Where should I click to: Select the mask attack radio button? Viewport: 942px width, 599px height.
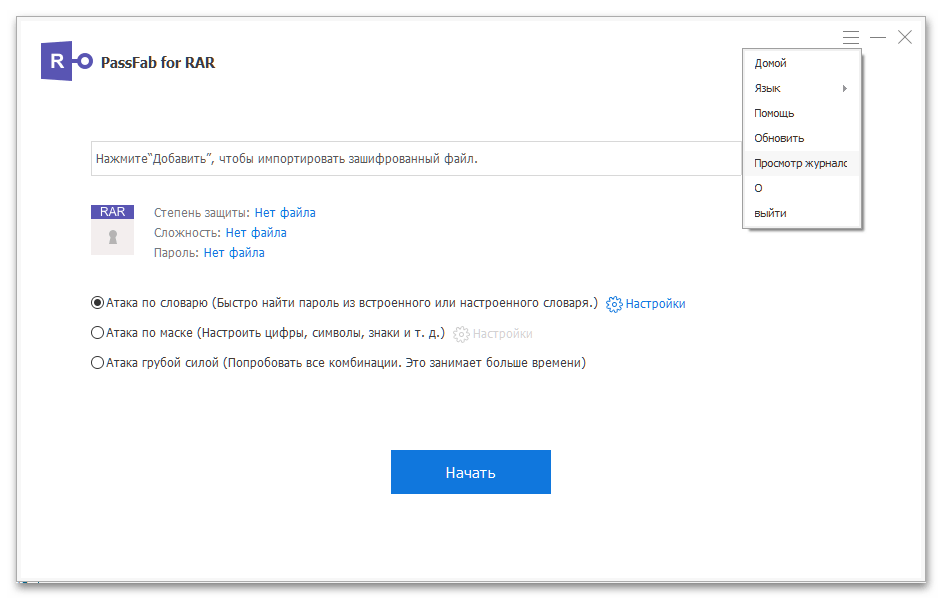click(97, 333)
